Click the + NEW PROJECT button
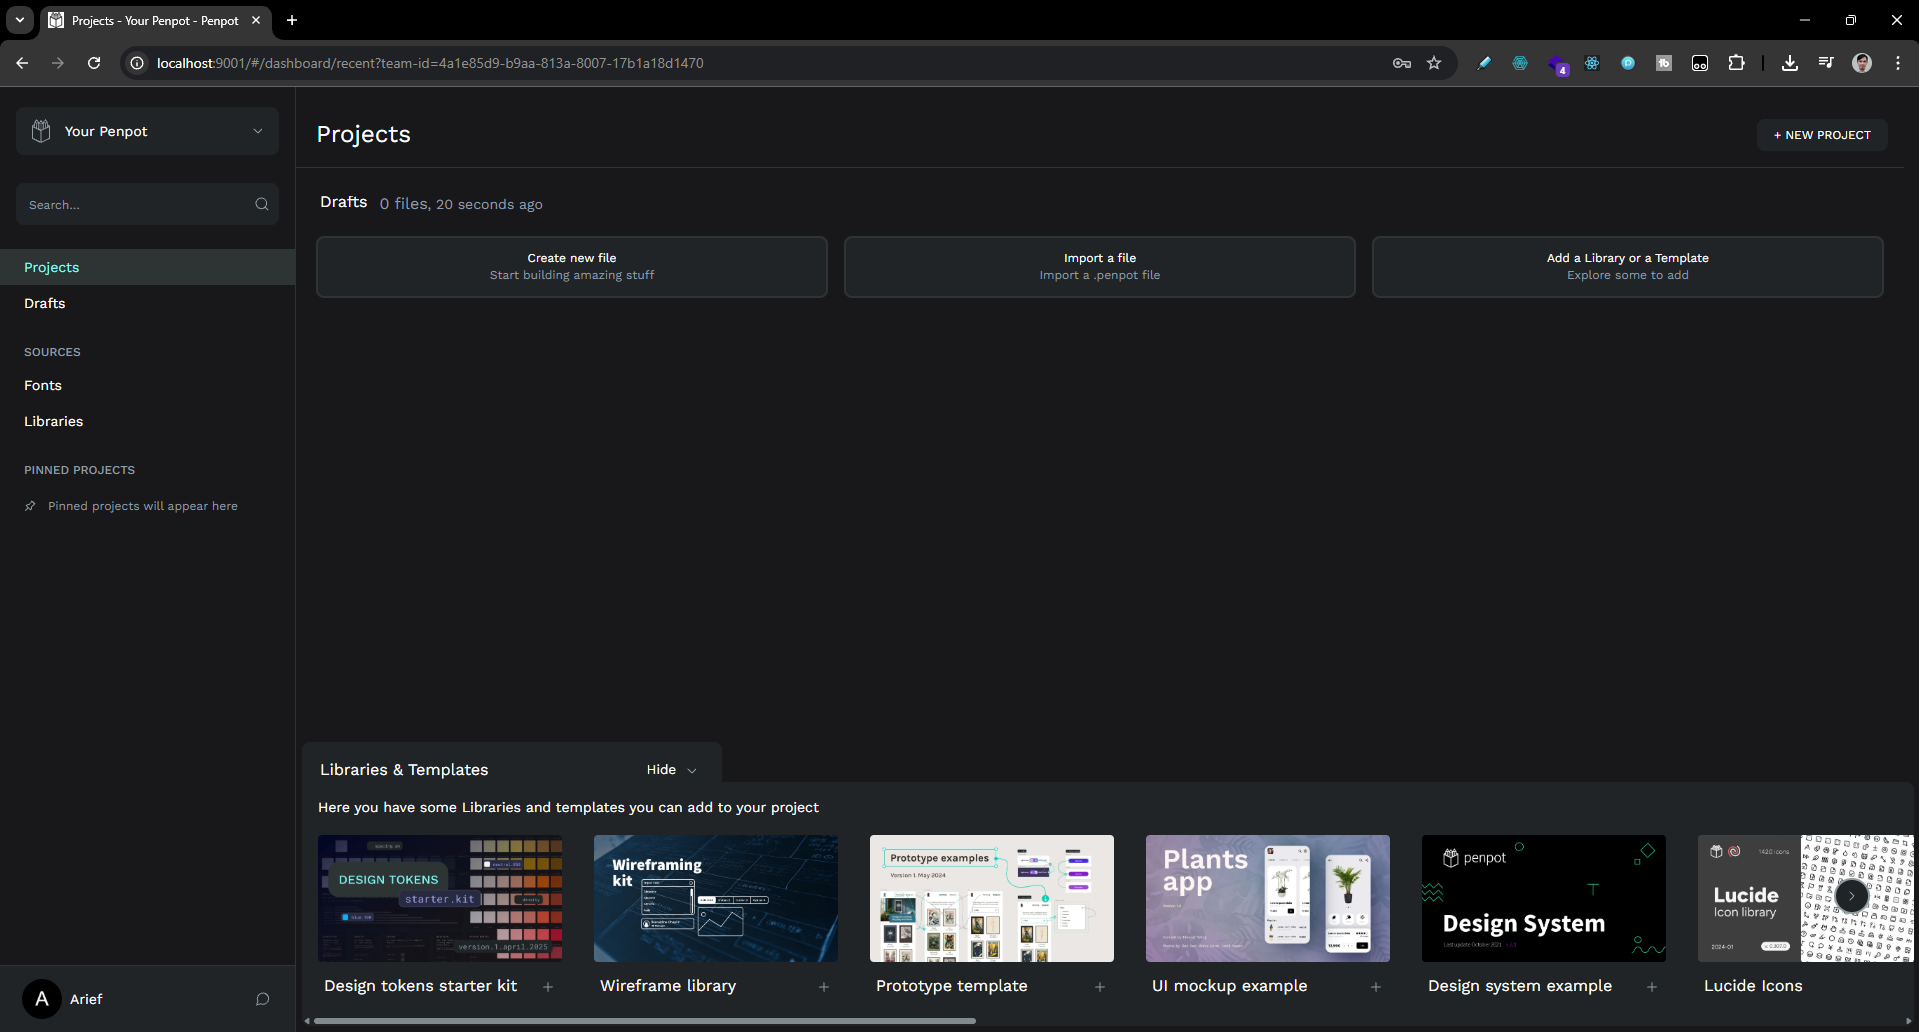The image size is (1919, 1032). [x=1821, y=135]
